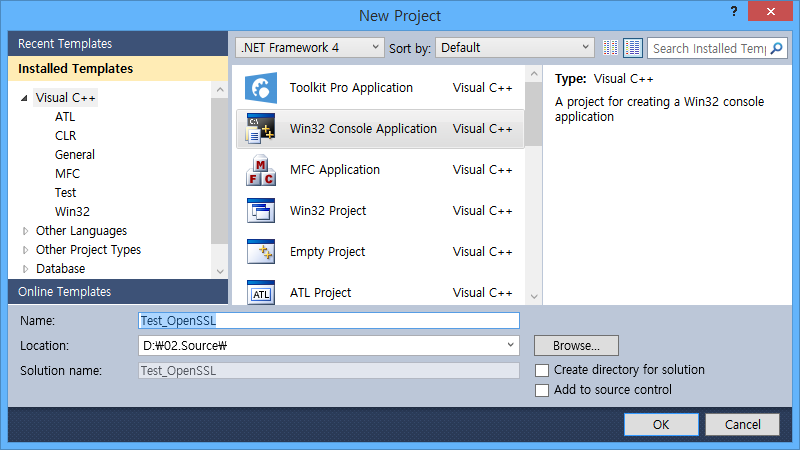The width and height of the screenshot is (800, 450).
Task: Select the Other Project Types tree item
Action: (88, 250)
